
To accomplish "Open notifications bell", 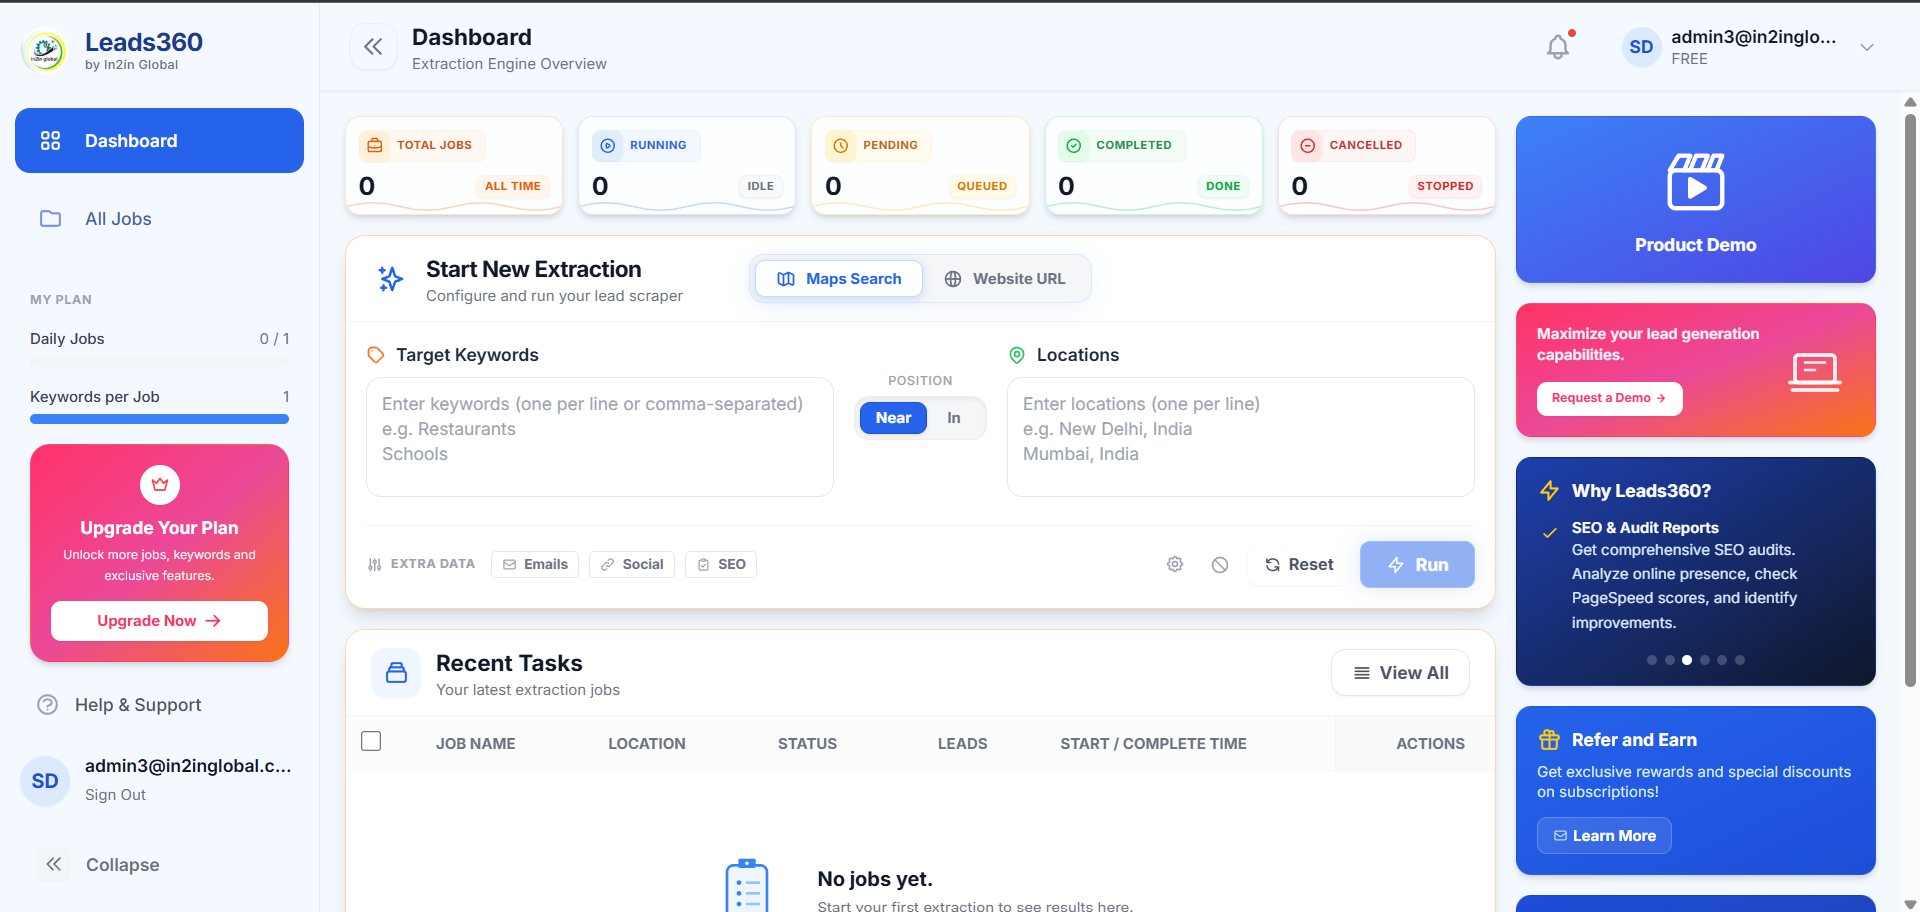I will pyautogui.click(x=1558, y=47).
